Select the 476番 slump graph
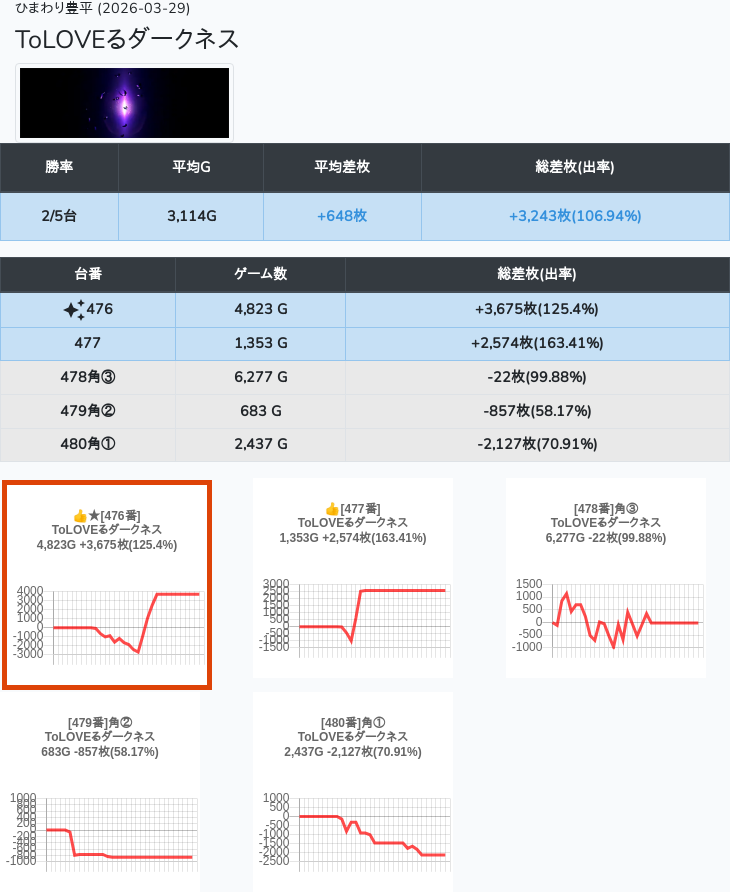 tap(107, 623)
